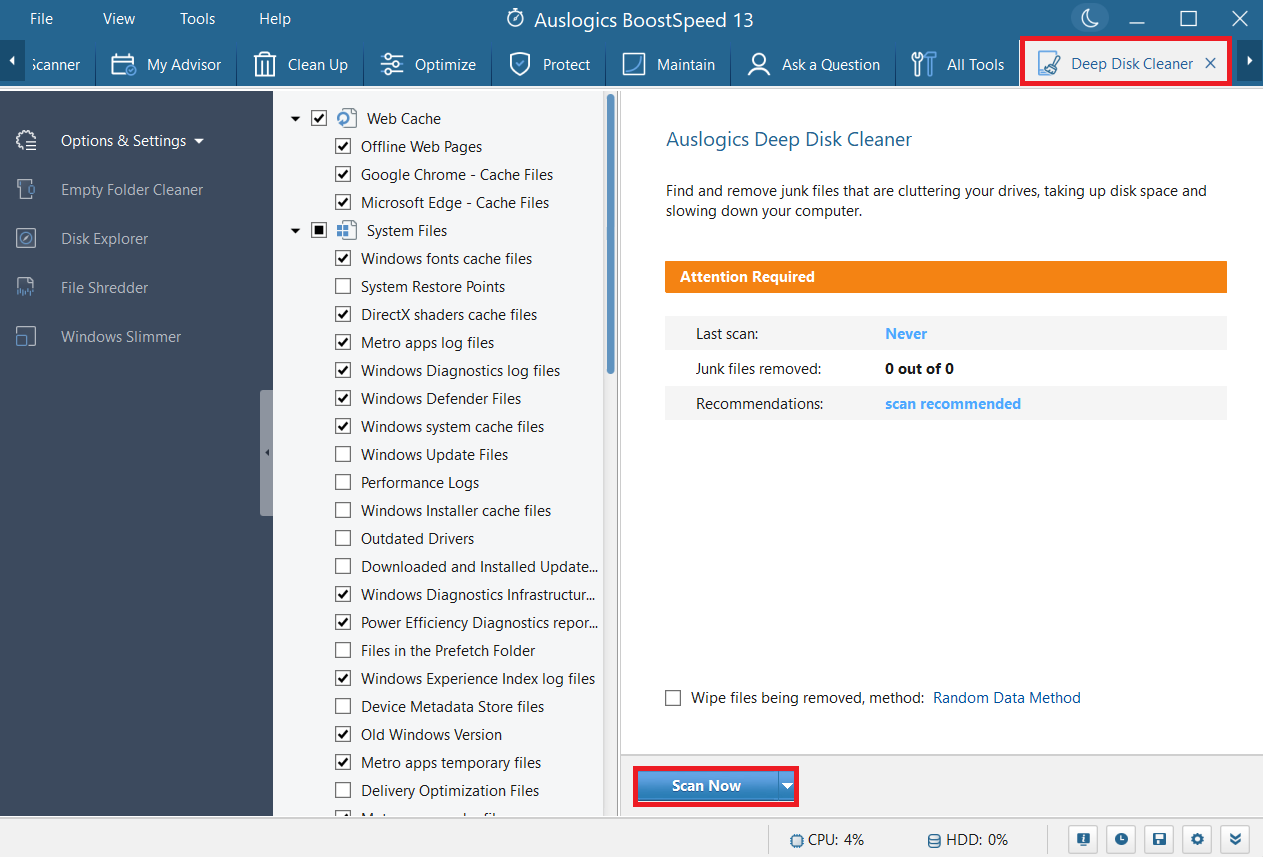Check the Performance Logs option
Screen dimensions: 1263x857
point(343,482)
